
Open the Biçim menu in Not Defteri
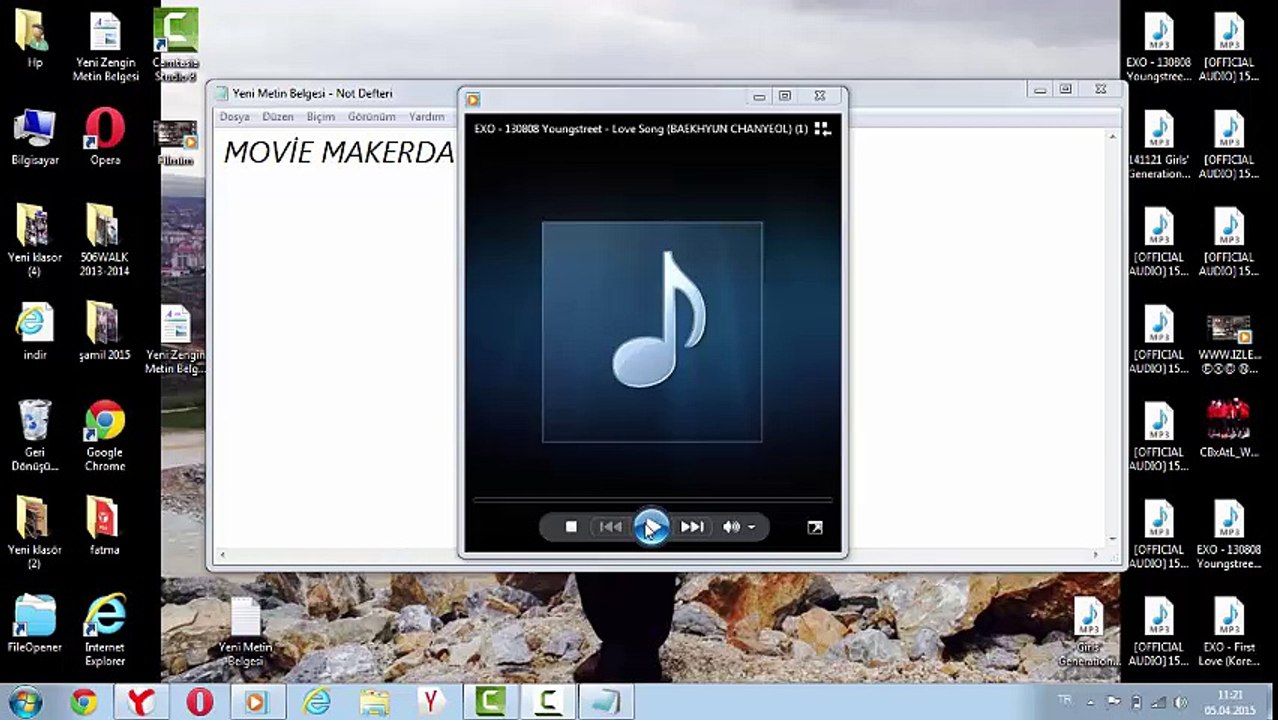pyautogui.click(x=321, y=117)
